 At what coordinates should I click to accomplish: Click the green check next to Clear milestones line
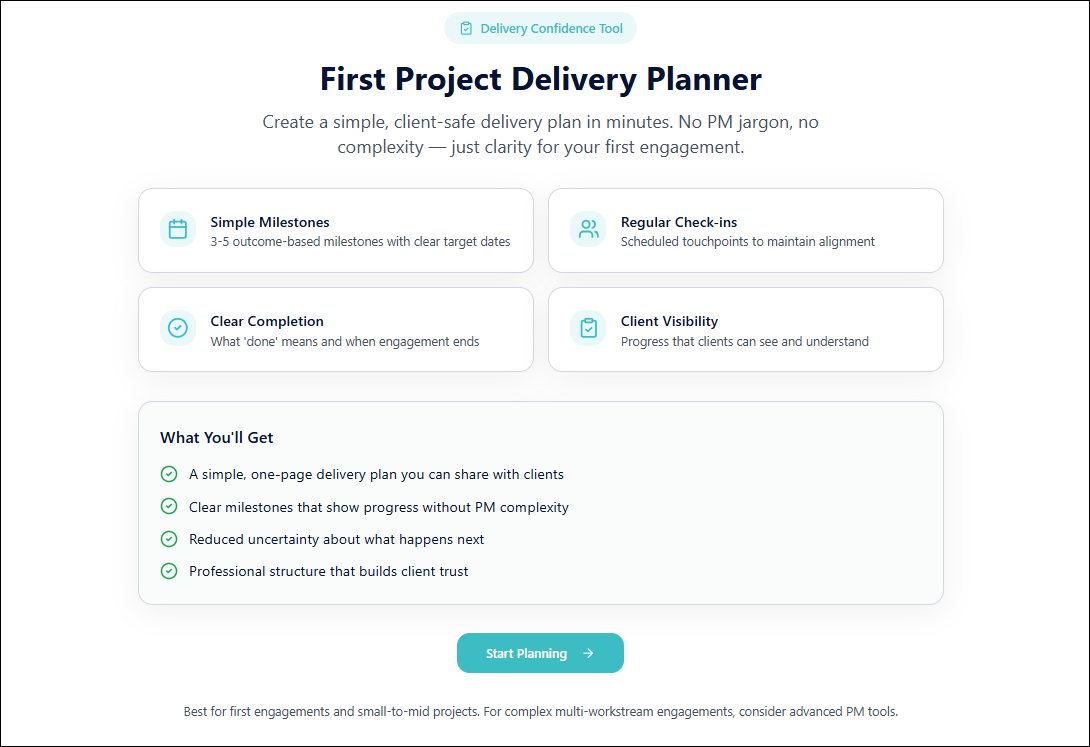[169, 507]
